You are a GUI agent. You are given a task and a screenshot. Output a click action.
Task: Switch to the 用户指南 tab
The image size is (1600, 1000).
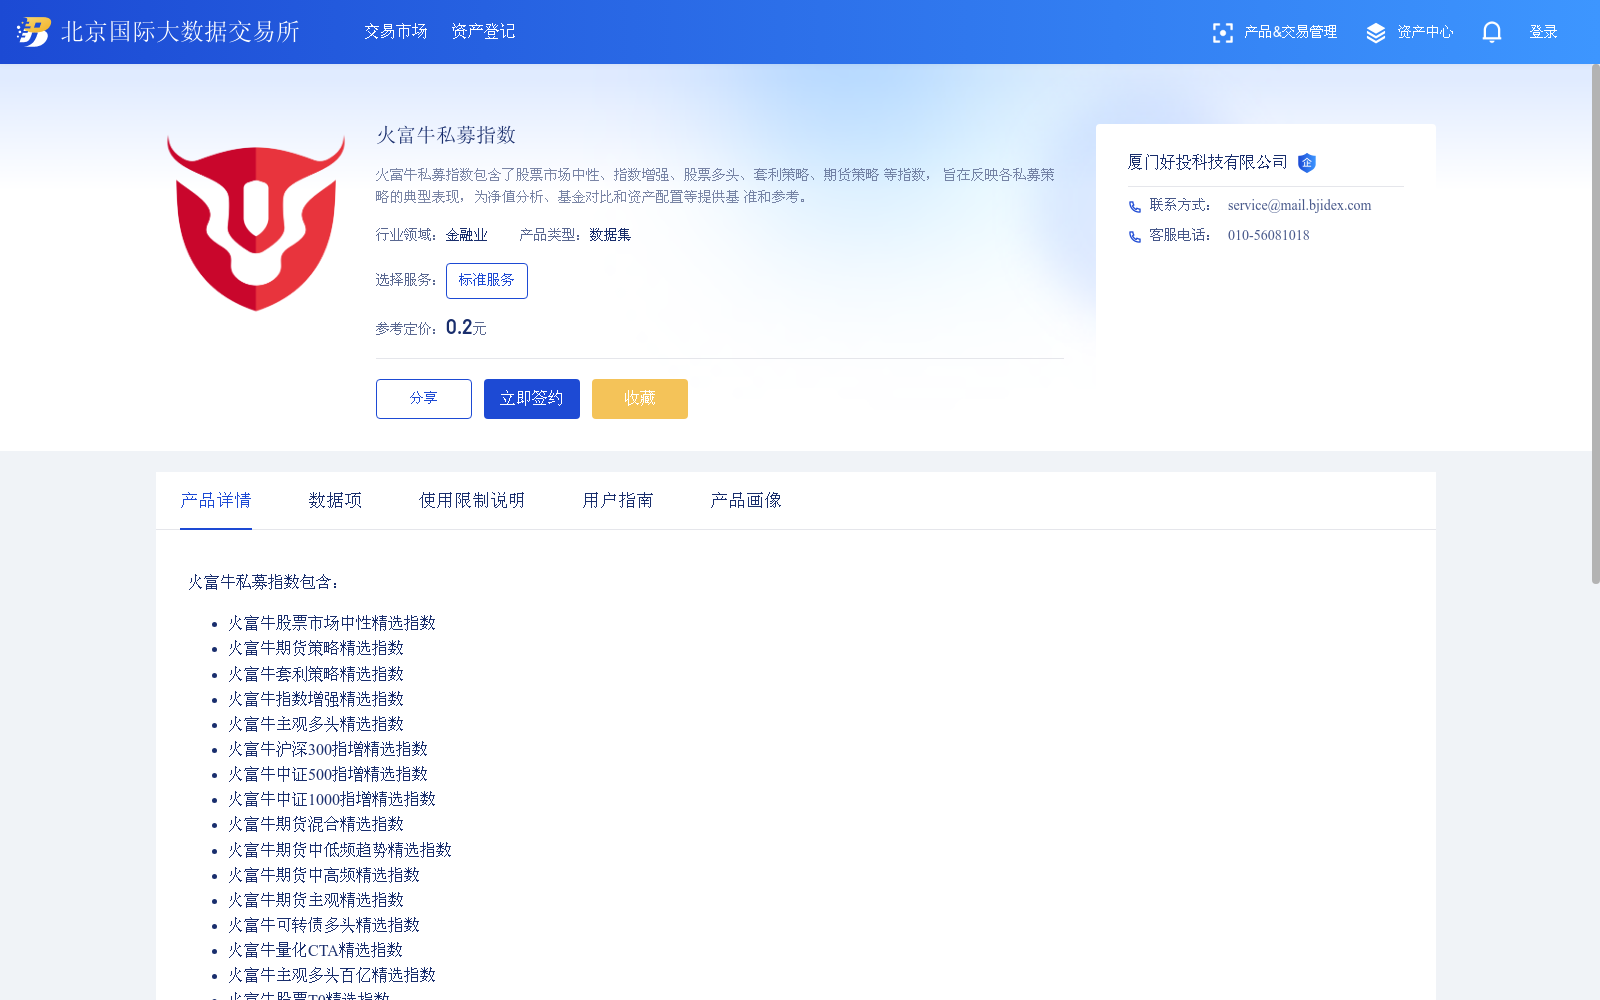click(x=618, y=500)
